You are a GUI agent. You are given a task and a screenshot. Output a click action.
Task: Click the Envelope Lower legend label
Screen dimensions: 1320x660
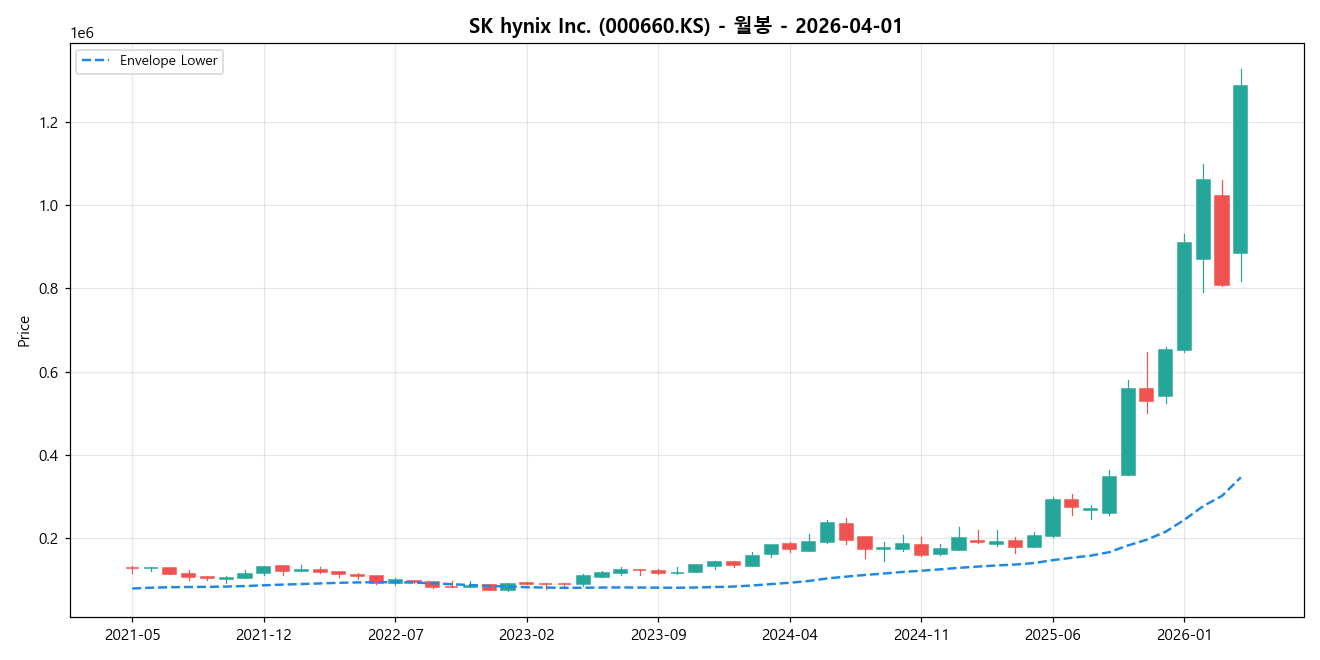tap(168, 61)
